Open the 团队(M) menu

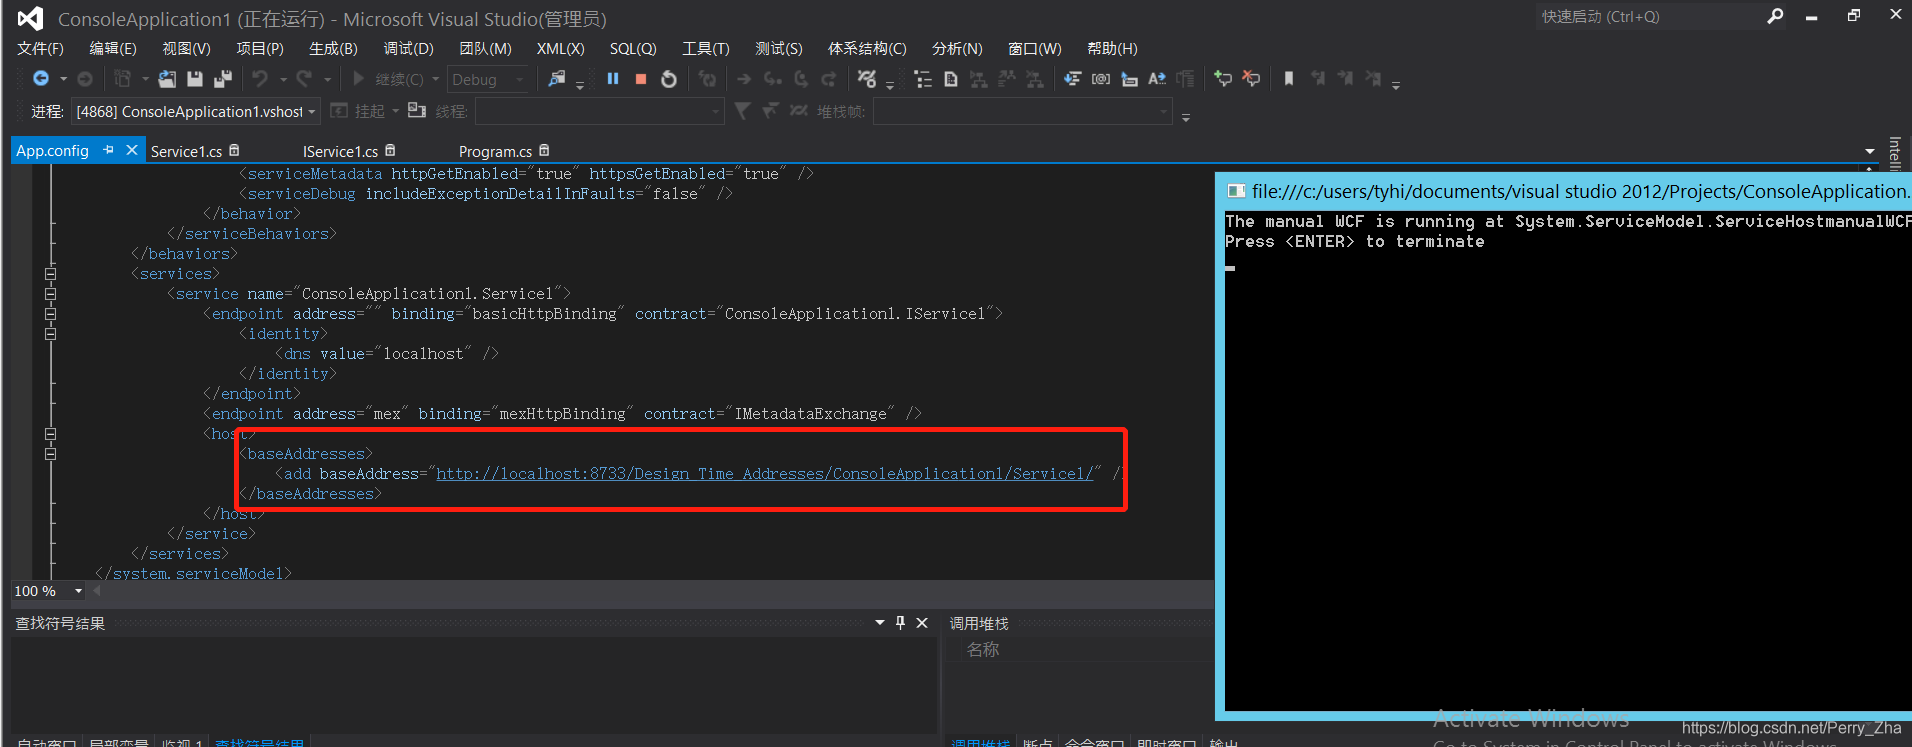485,48
